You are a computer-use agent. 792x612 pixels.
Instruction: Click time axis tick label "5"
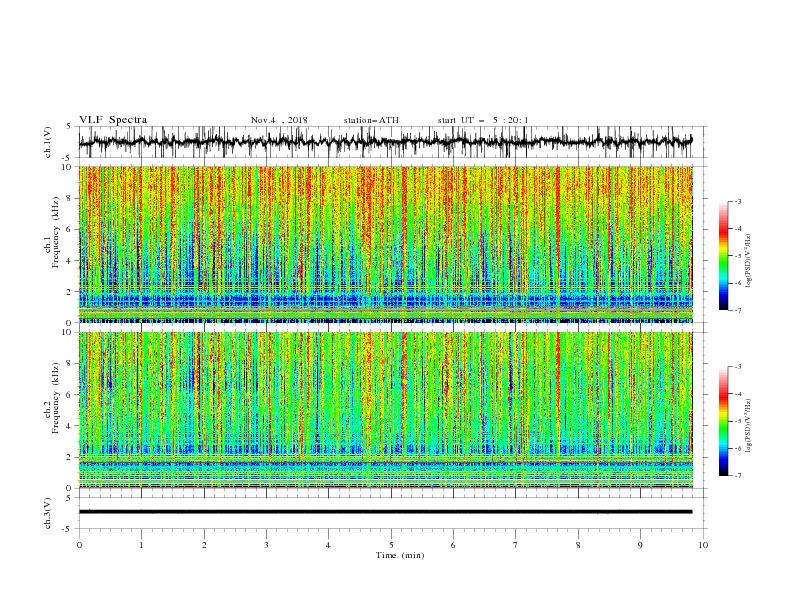coord(391,545)
